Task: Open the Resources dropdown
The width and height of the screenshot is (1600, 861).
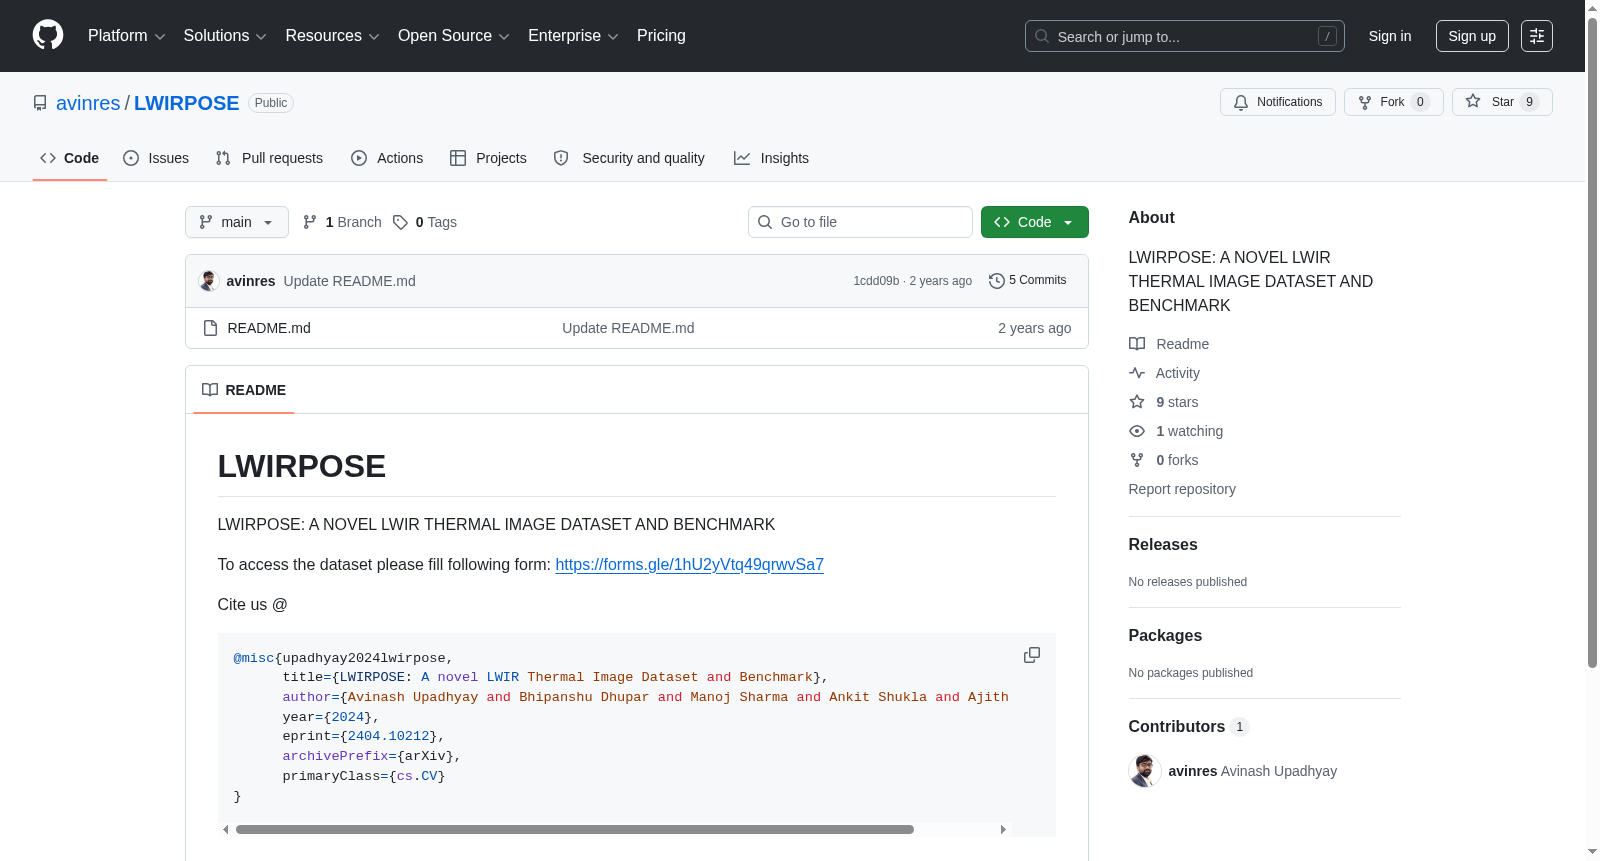Action: point(332,36)
